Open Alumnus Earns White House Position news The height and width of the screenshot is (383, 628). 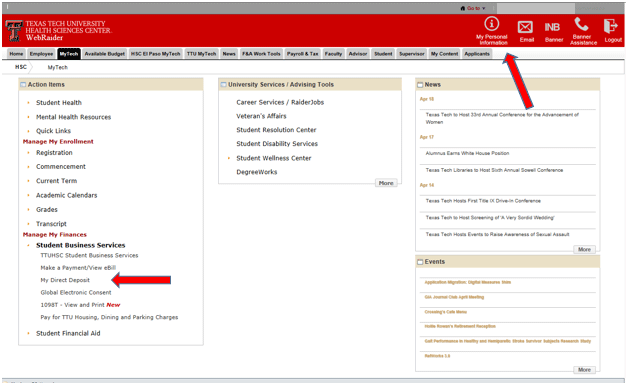(x=467, y=153)
